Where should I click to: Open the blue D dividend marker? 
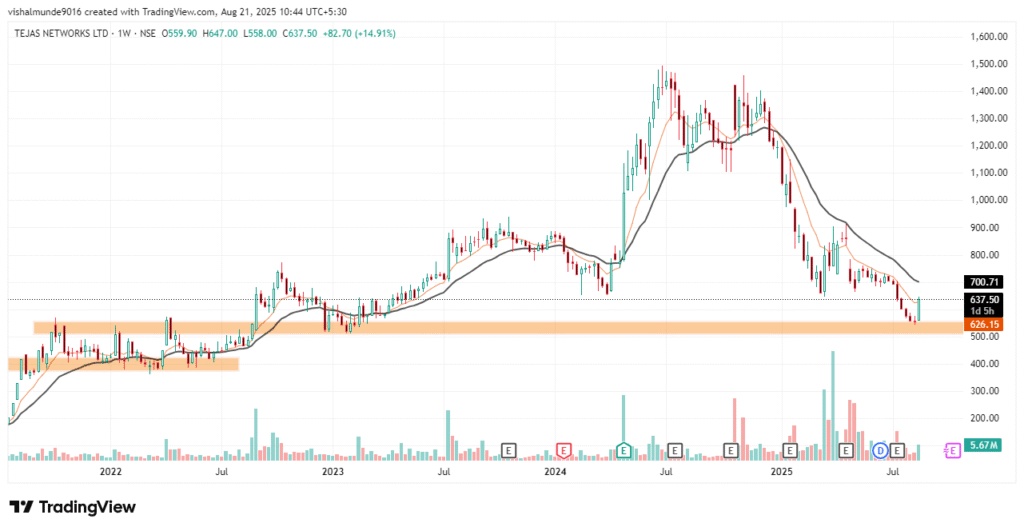pyautogui.click(x=880, y=450)
